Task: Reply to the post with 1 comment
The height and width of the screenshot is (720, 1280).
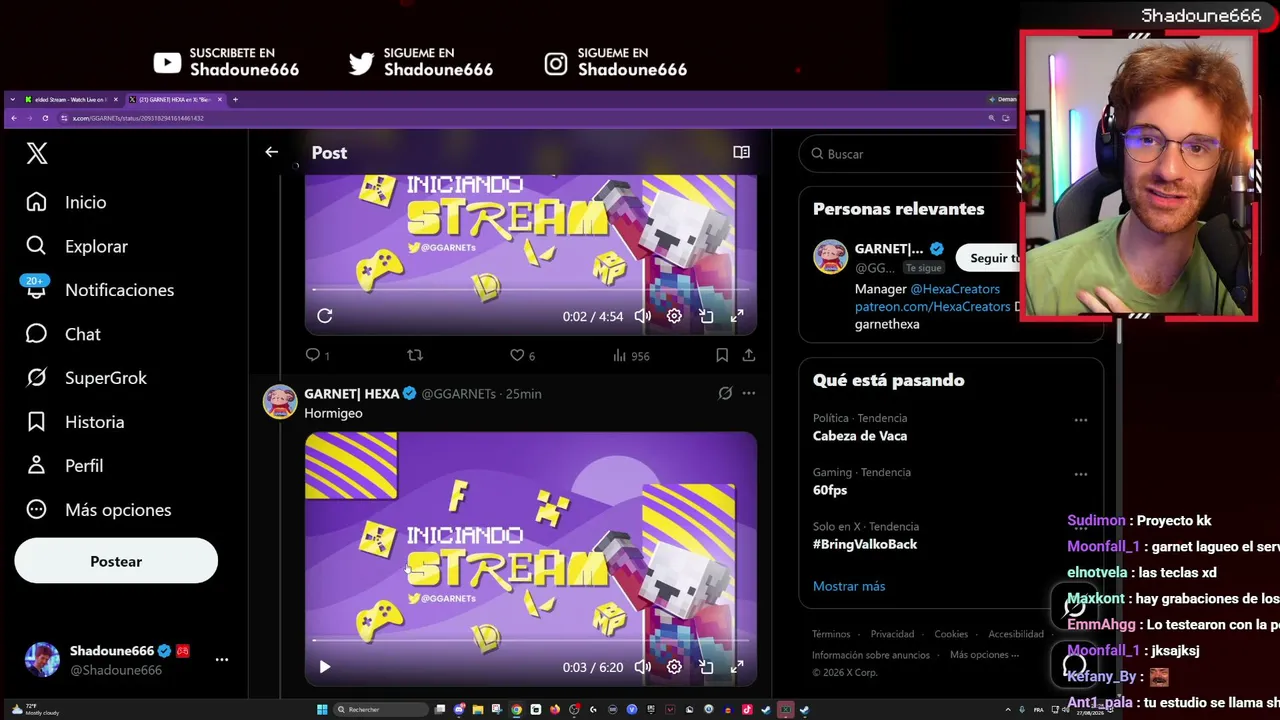Action: tap(317, 355)
